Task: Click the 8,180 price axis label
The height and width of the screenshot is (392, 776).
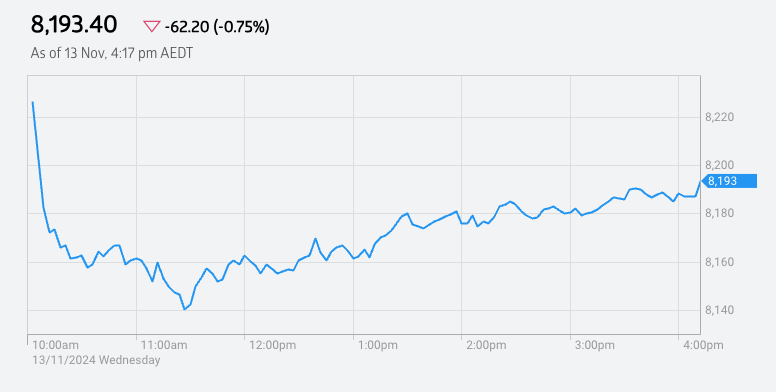Action: tap(719, 214)
